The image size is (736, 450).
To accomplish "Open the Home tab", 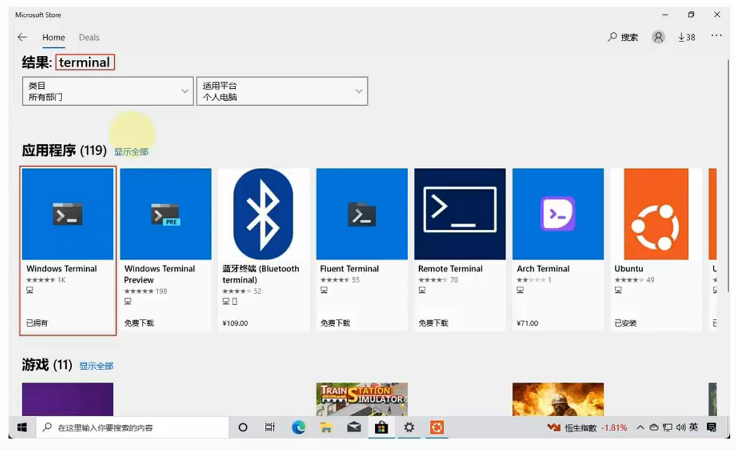I will (x=54, y=37).
